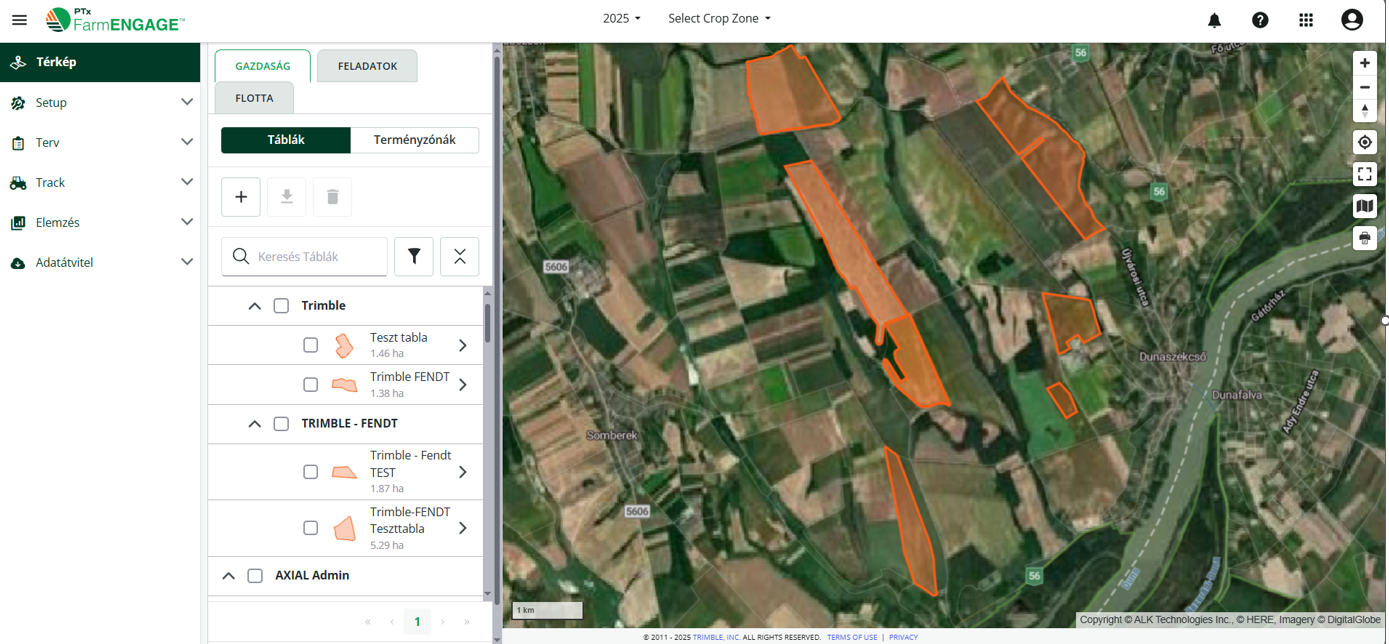Zoom in on the map
Viewport: 1389px width, 644px height.
coord(1365,63)
